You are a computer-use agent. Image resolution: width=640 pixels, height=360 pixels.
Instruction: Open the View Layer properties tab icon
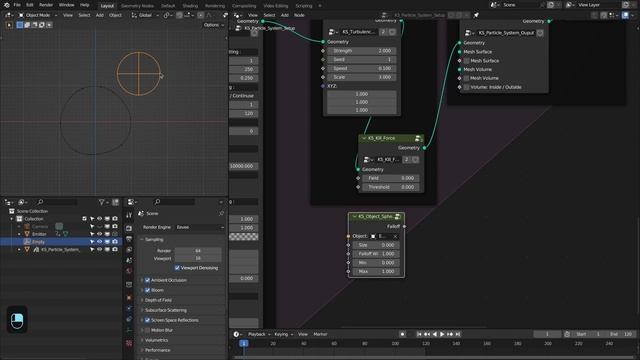coord(129,249)
